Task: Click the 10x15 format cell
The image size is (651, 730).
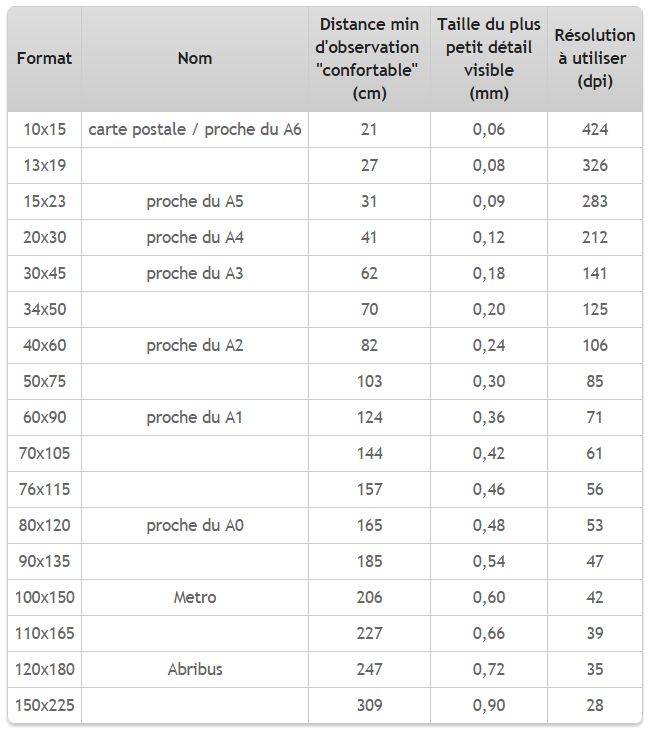Action: coord(44,129)
